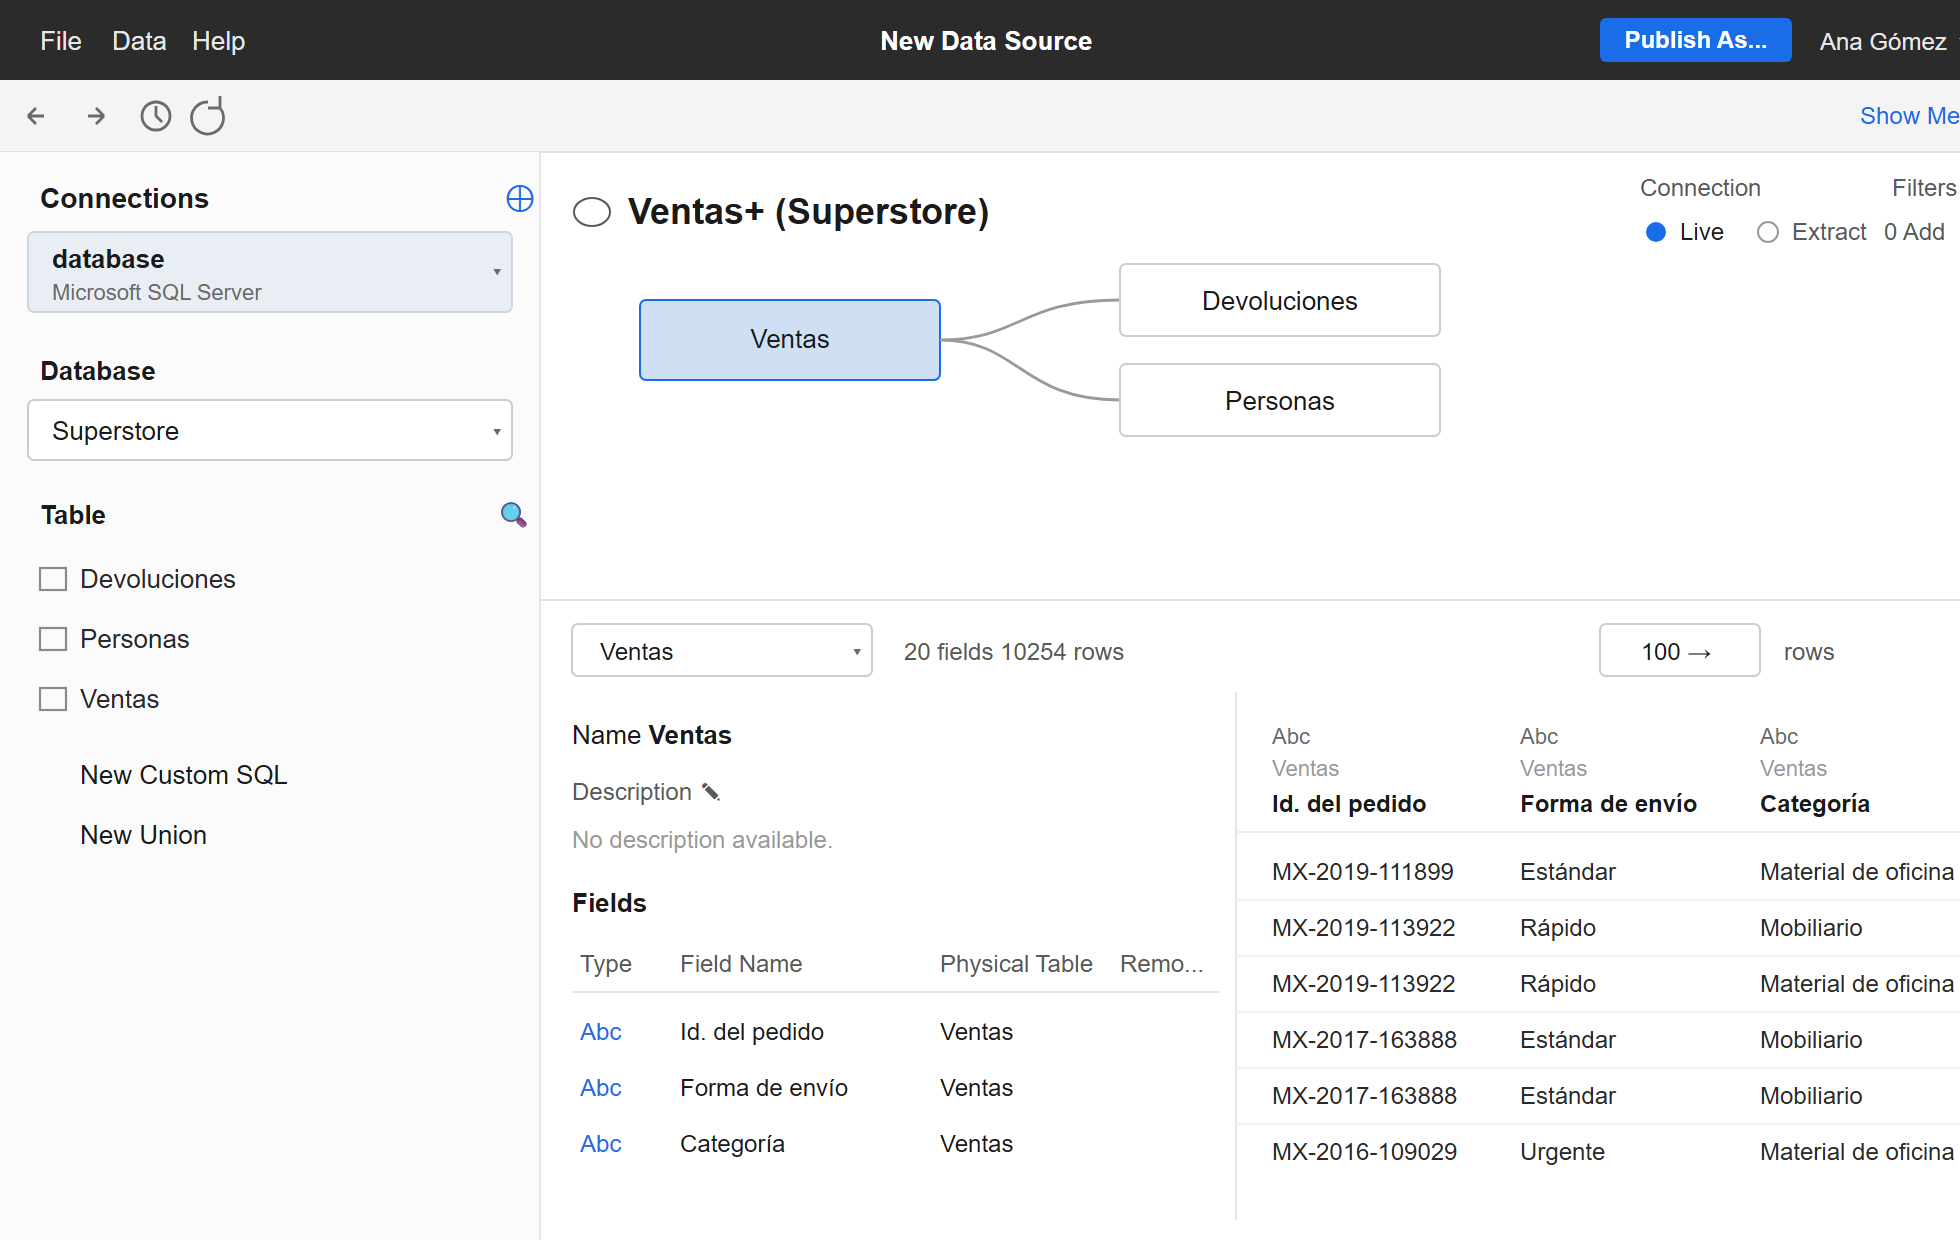Click the Id. del pedido column header
The image size is (1960, 1240).
tap(1349, 804)
